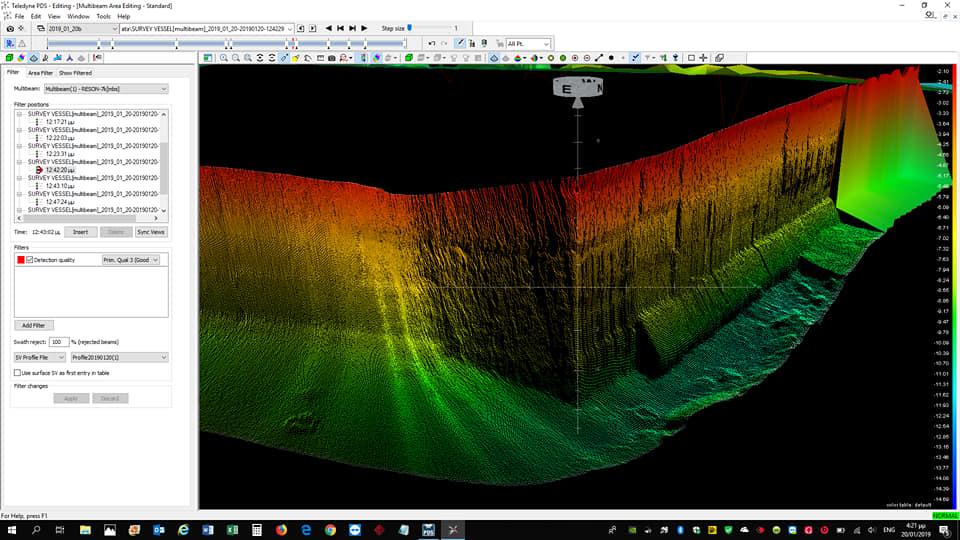Open the File menu
Image resolution: width=960 pixels, height=540 pixels.
[20, 17]
